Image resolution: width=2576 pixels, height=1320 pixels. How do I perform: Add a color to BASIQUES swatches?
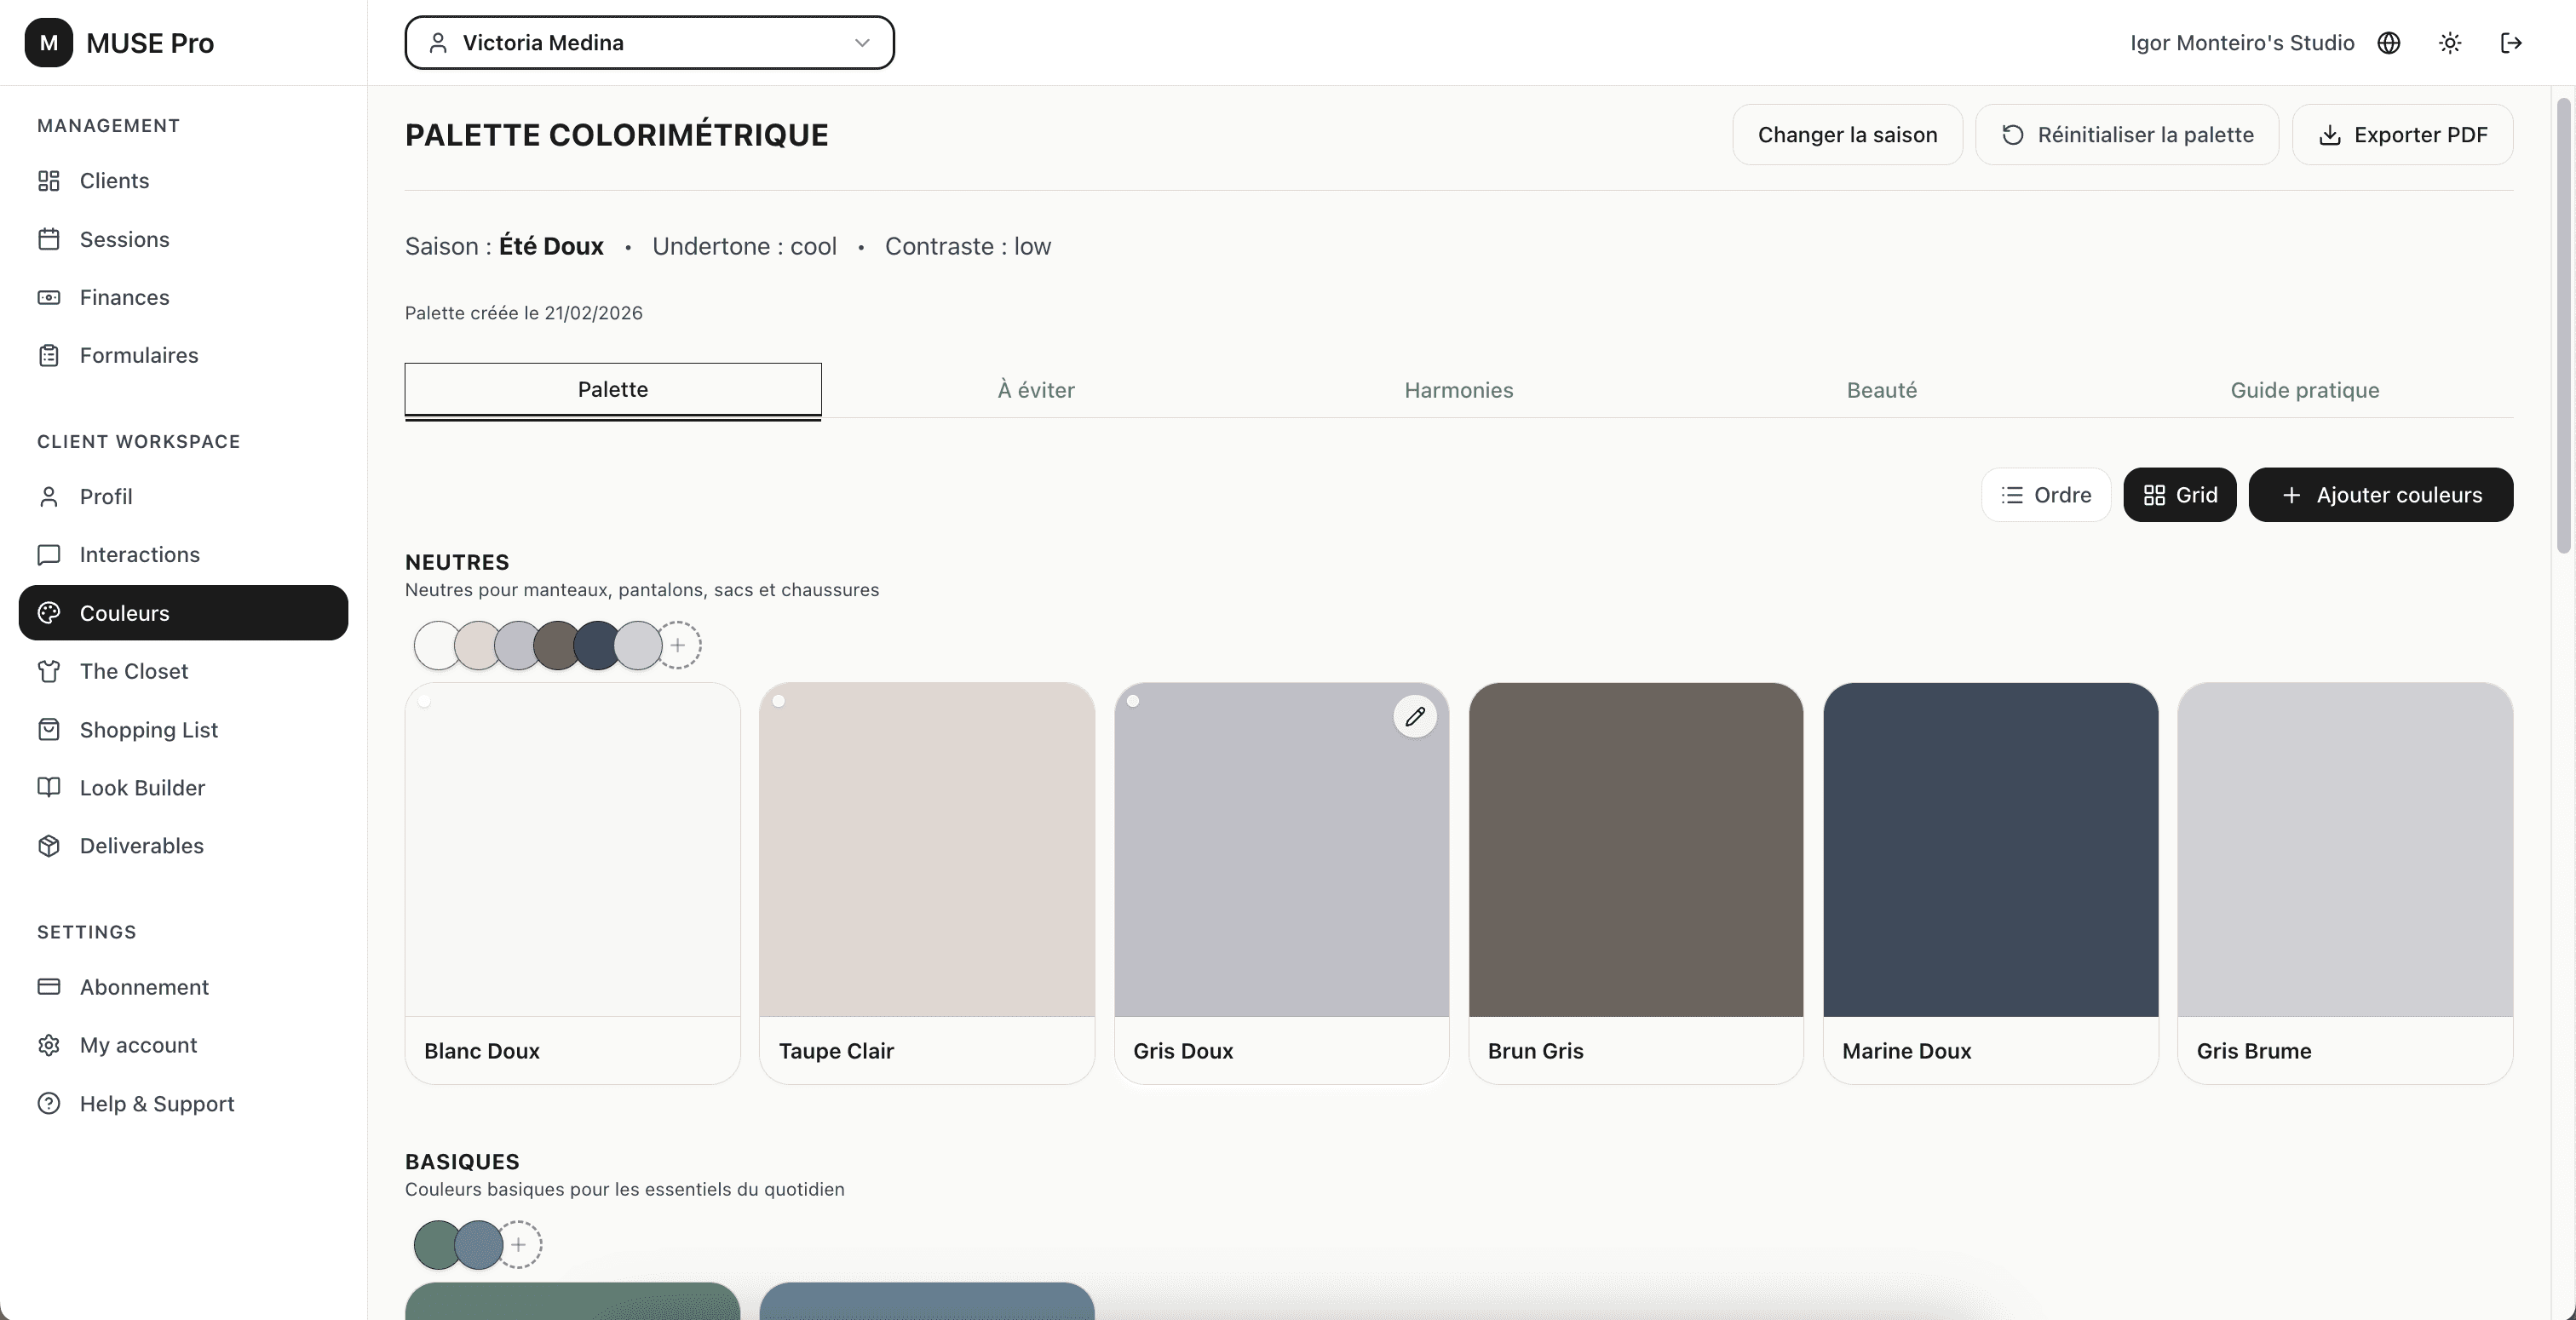pos(518,1245)
